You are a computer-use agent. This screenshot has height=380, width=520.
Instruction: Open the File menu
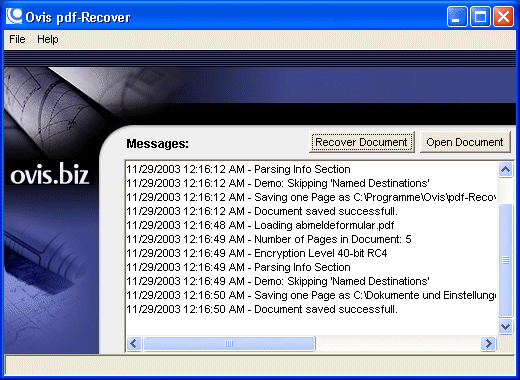tap(17, 39)
